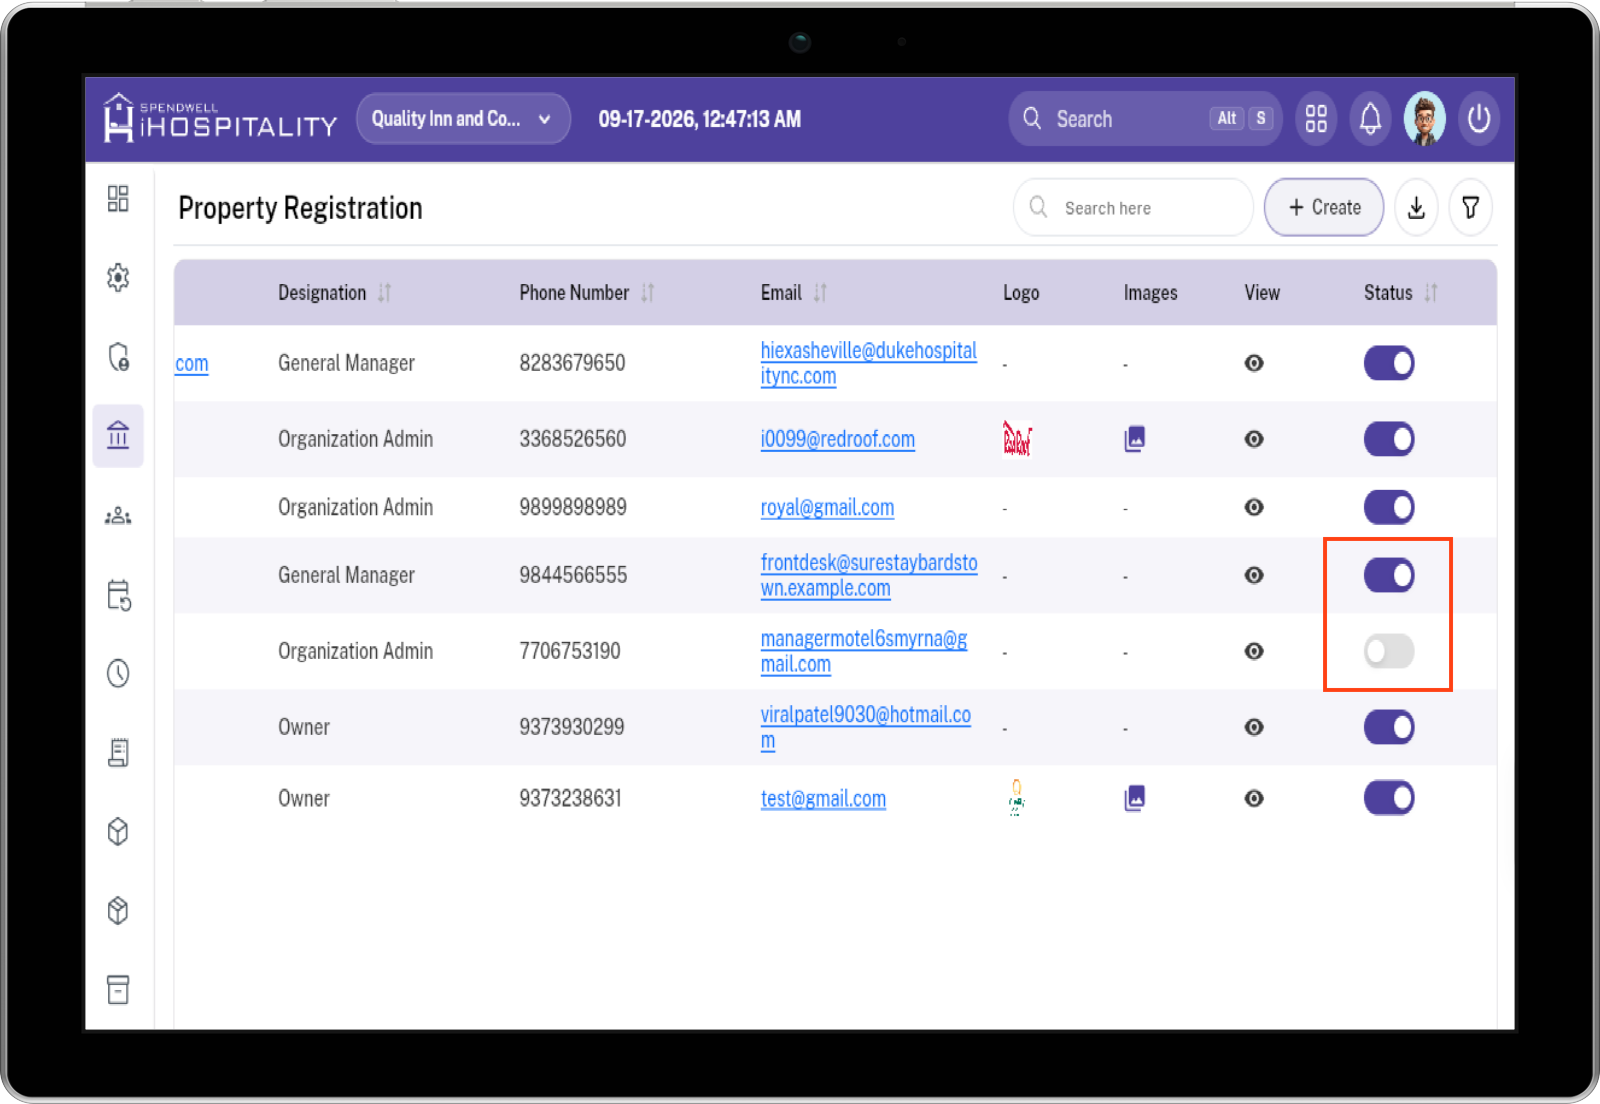This screenshot has width=1600, height=1104.
Task: Download the property list
Action: (x=1416, y=208)
